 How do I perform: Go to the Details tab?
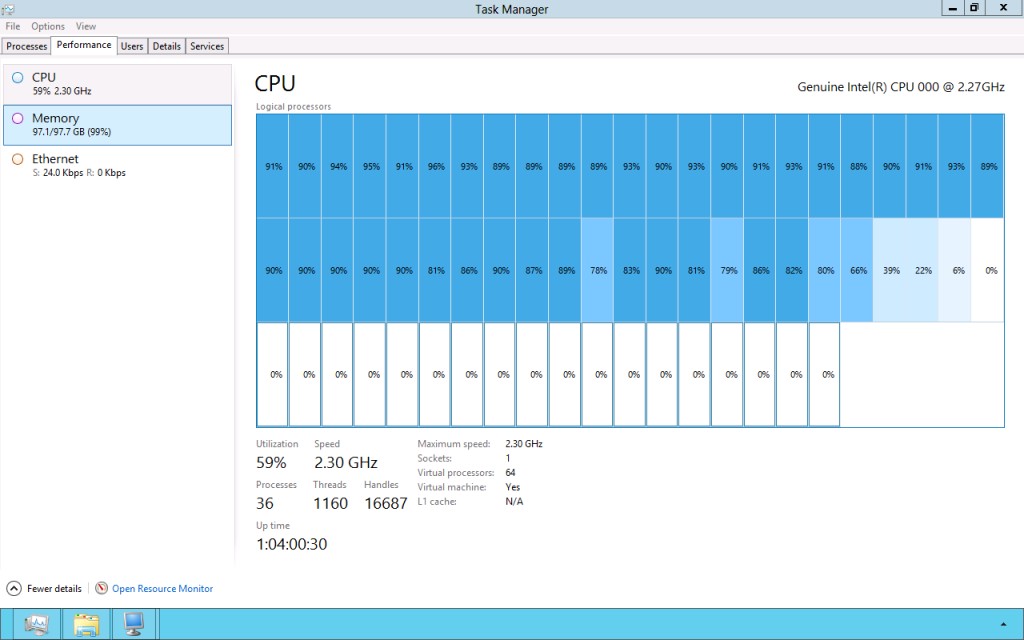167,46
